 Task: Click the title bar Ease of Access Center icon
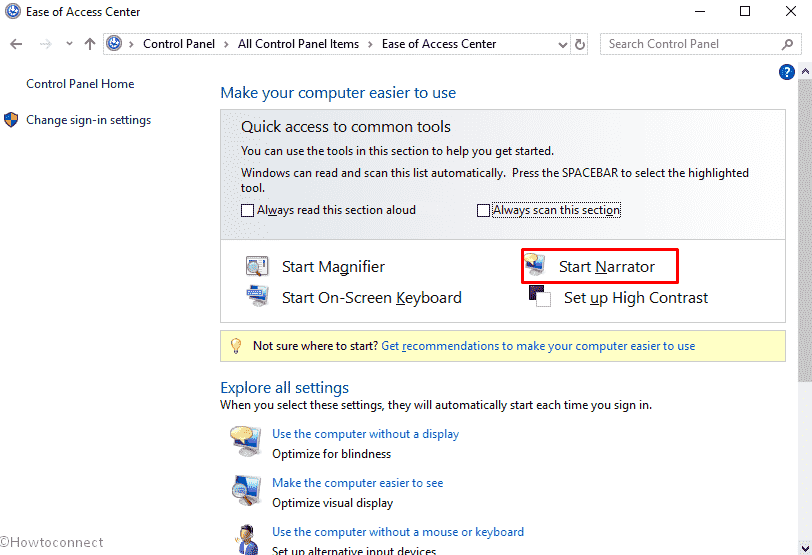12,11
